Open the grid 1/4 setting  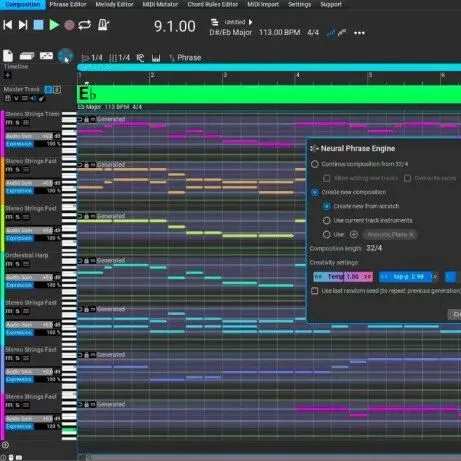coord(119,58)
